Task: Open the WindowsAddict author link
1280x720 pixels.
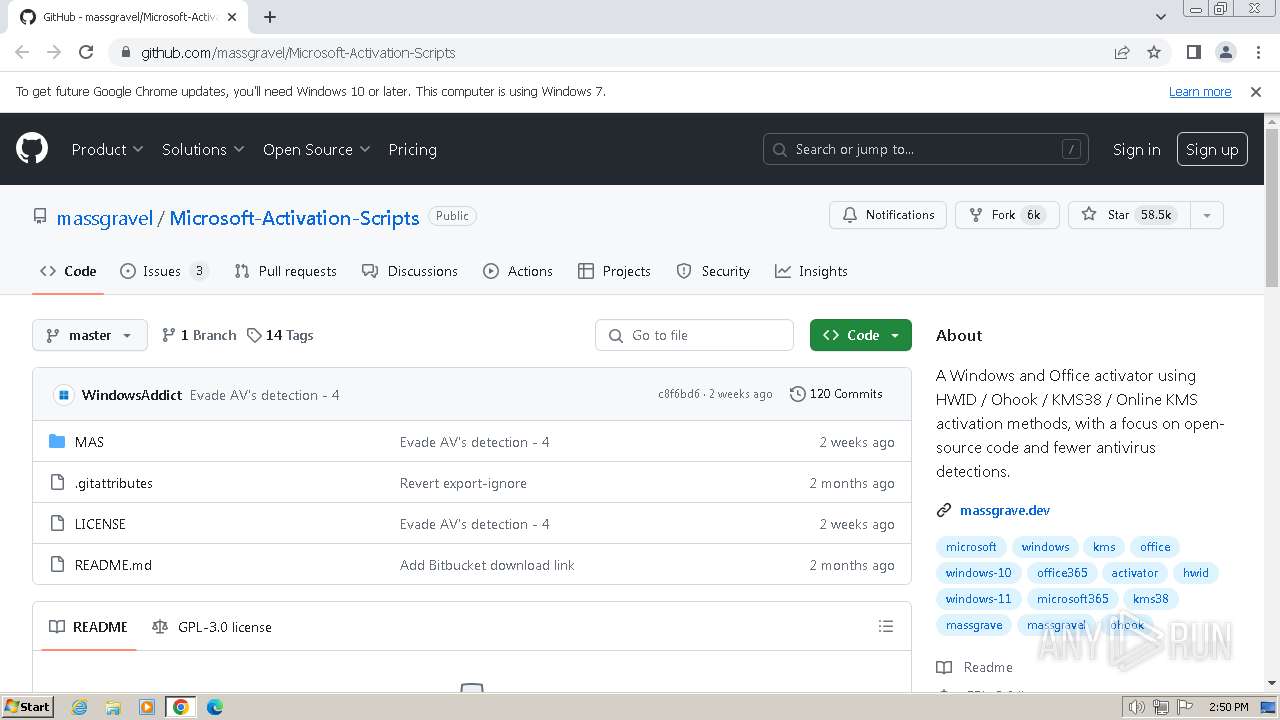Action: tap(132, 395)
